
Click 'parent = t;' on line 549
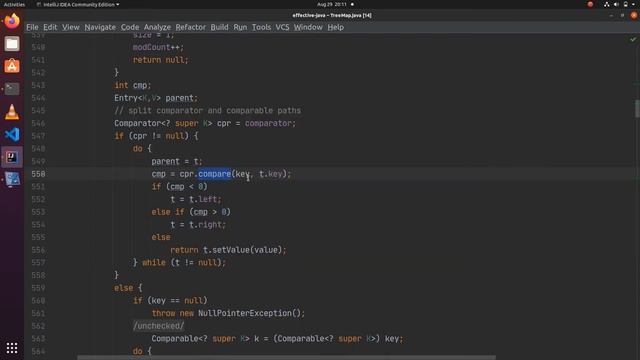click(177, 161)
